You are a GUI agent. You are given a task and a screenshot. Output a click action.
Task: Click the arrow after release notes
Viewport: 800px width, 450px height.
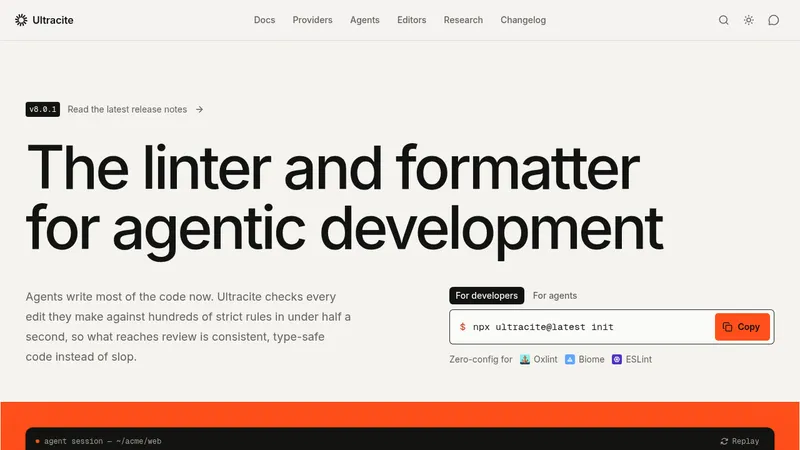click(x=199, y=109)
